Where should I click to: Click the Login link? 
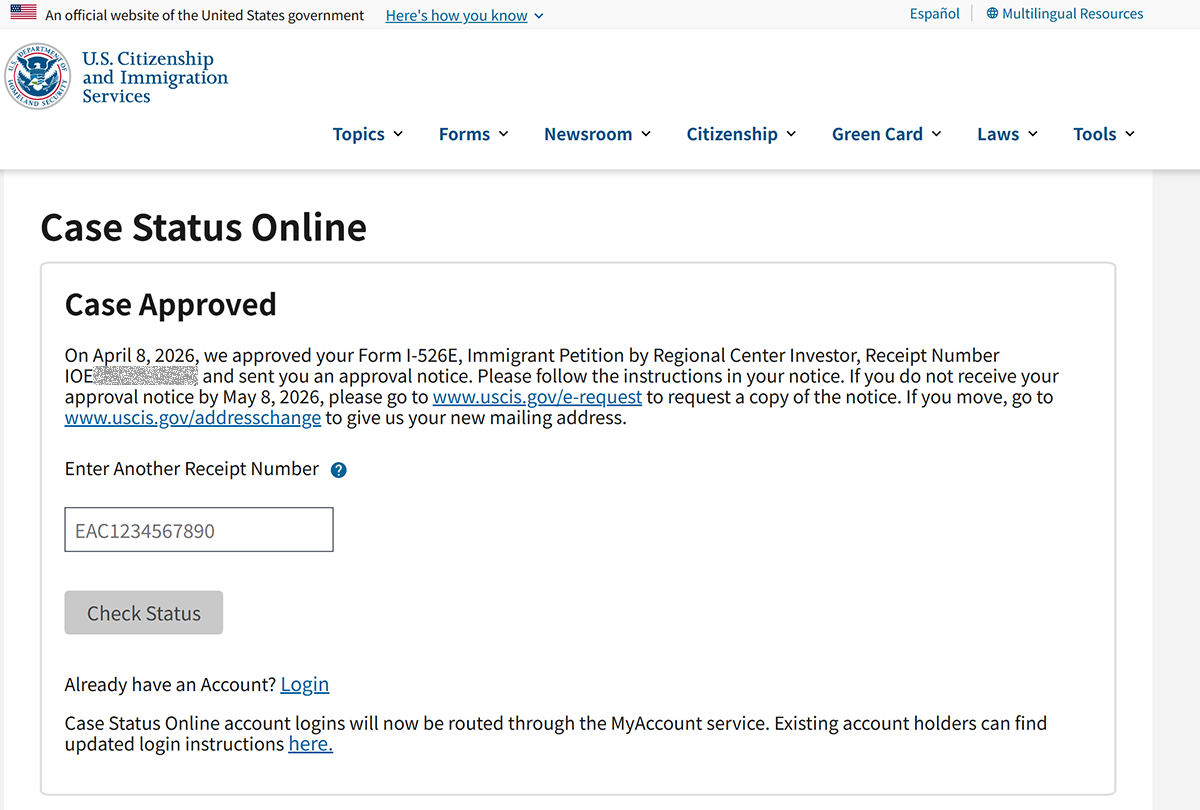coord(305,685)
